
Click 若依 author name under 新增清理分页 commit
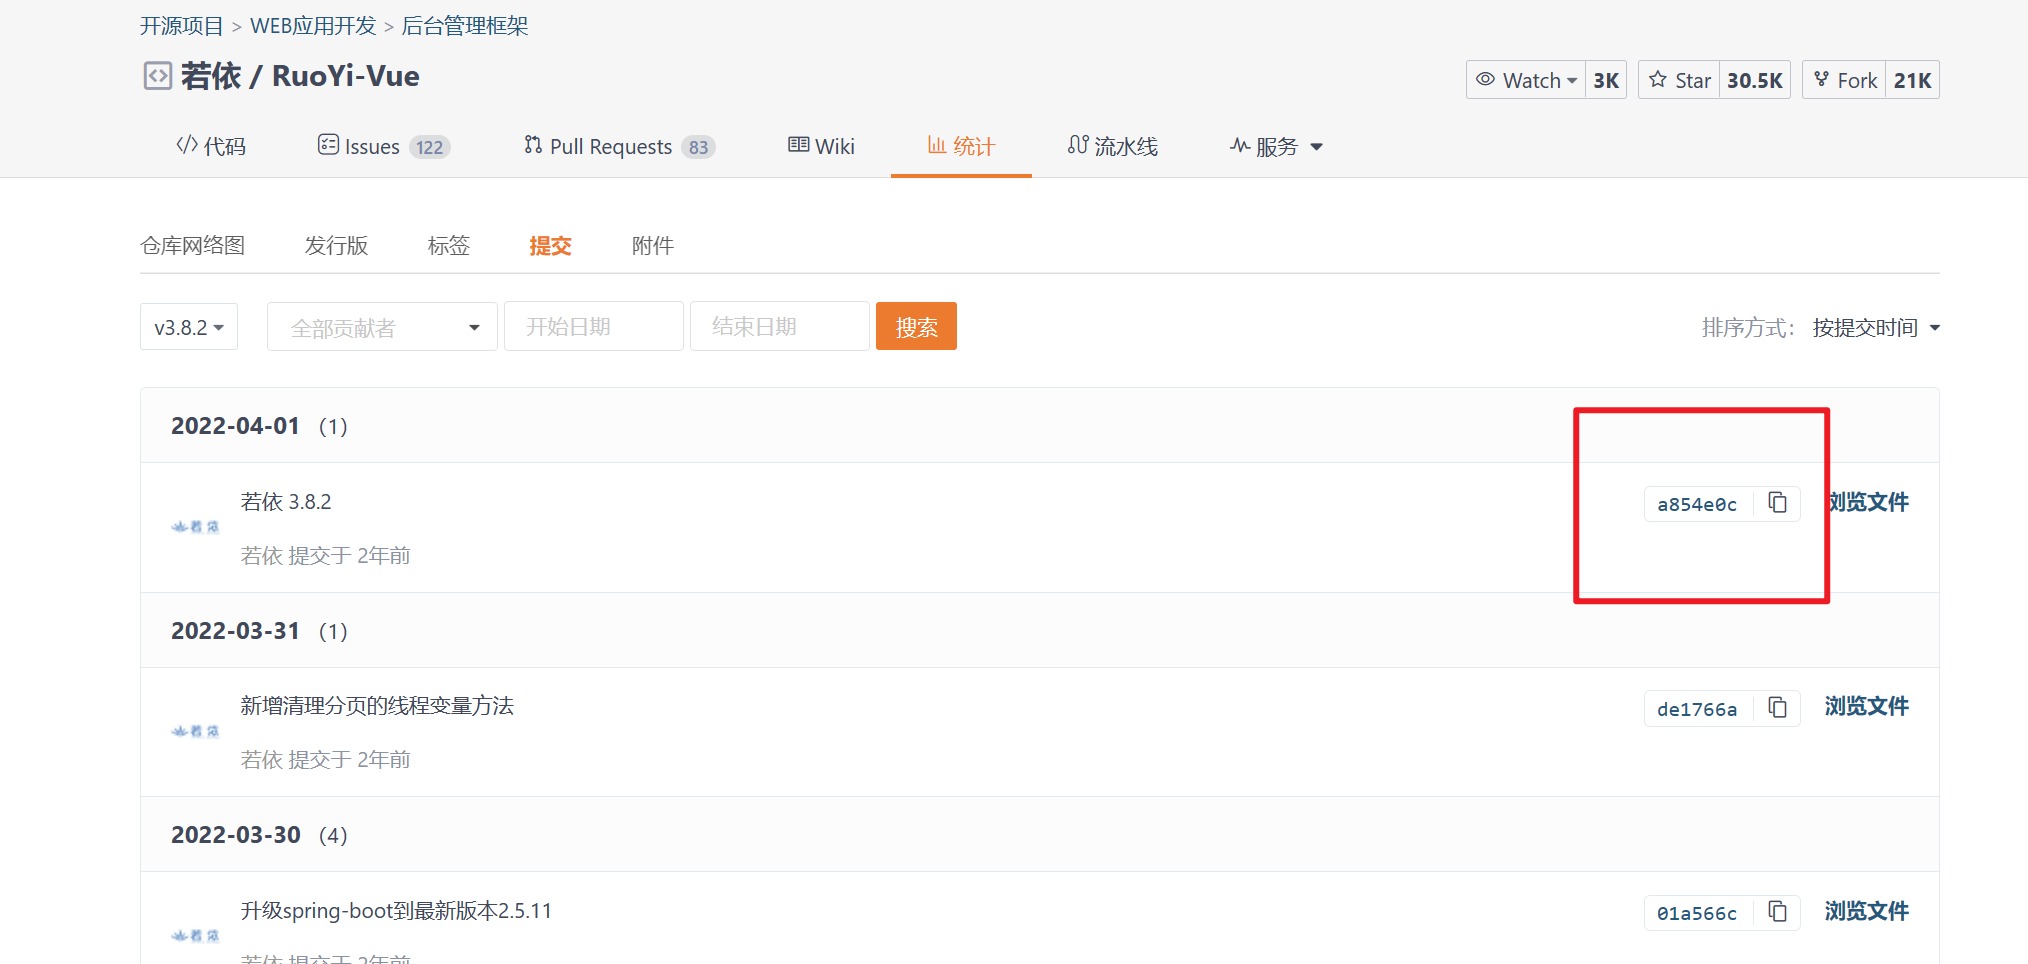(x=262, y=759)
